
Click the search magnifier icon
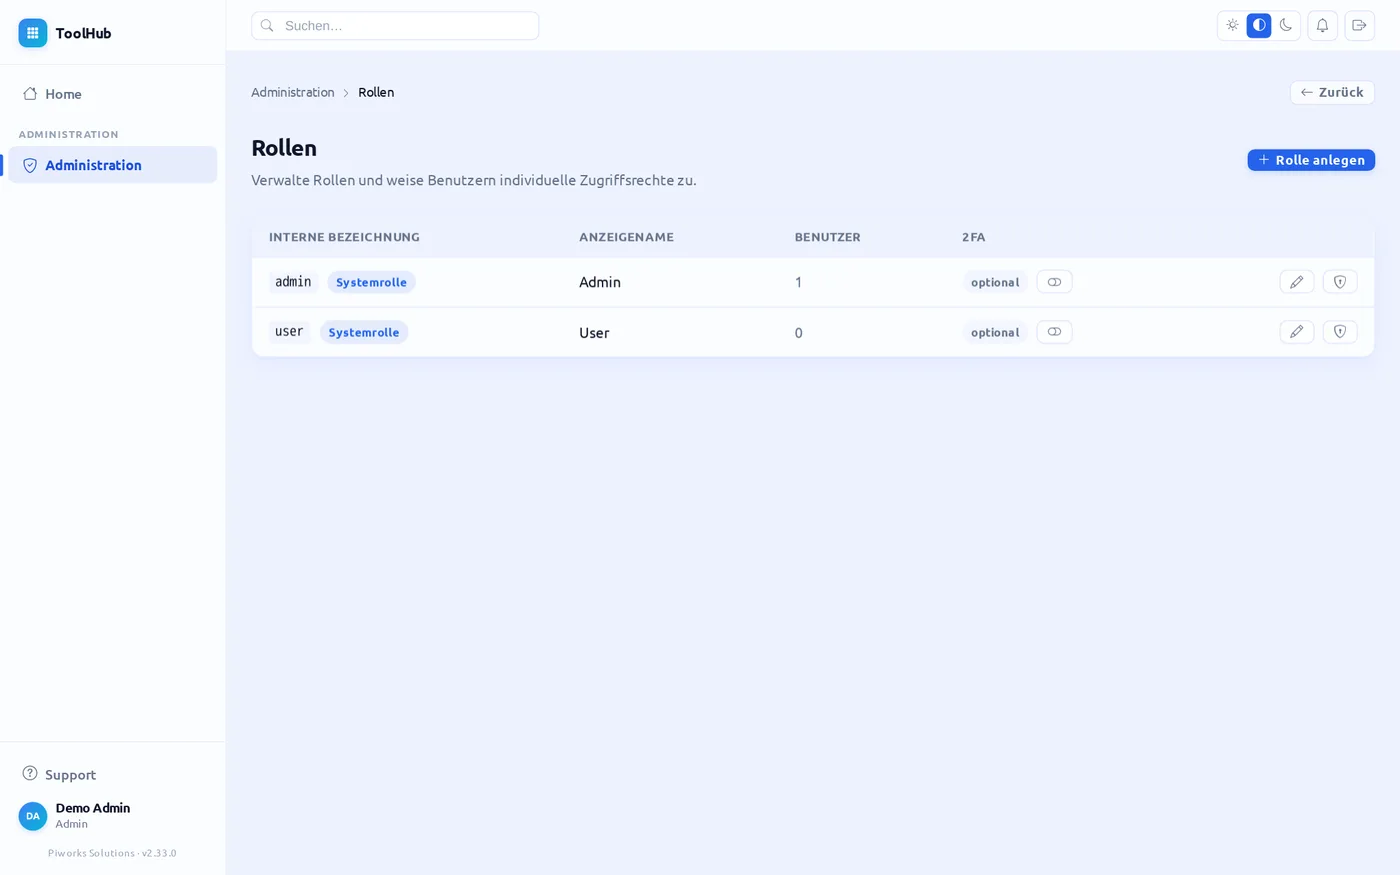267,26
